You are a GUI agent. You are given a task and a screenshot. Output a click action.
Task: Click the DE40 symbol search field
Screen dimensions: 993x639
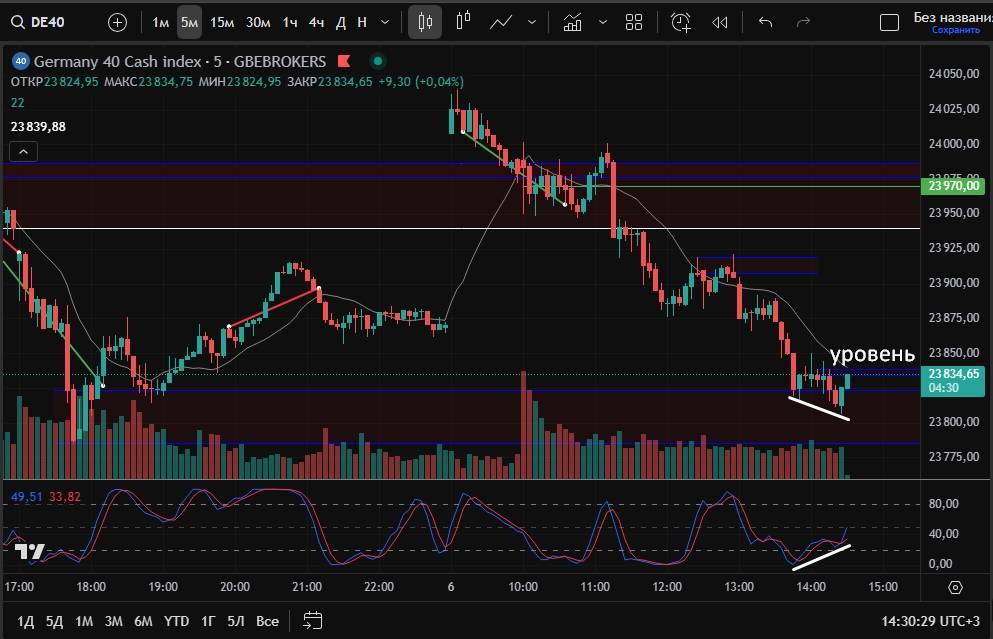(x=42, y=22)
